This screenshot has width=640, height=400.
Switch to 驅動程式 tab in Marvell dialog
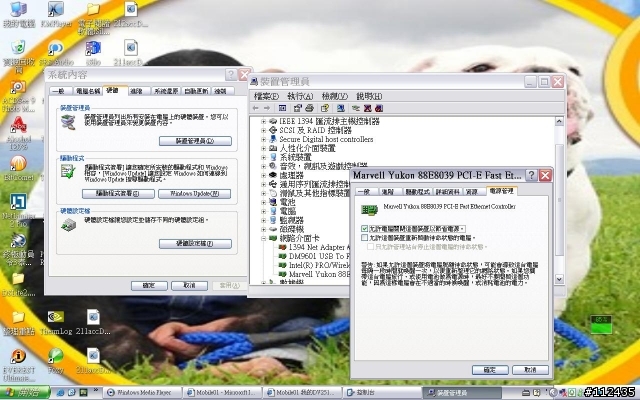(x=418, y=192)
